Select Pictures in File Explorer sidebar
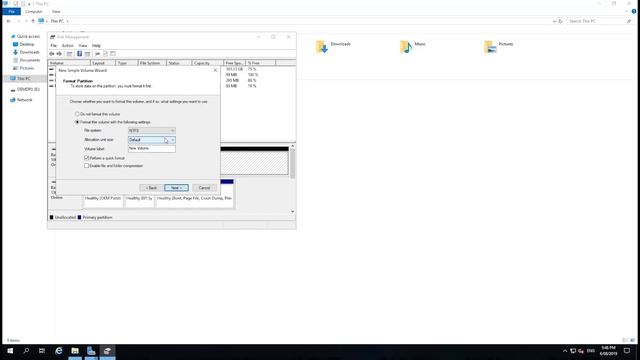 27,68
